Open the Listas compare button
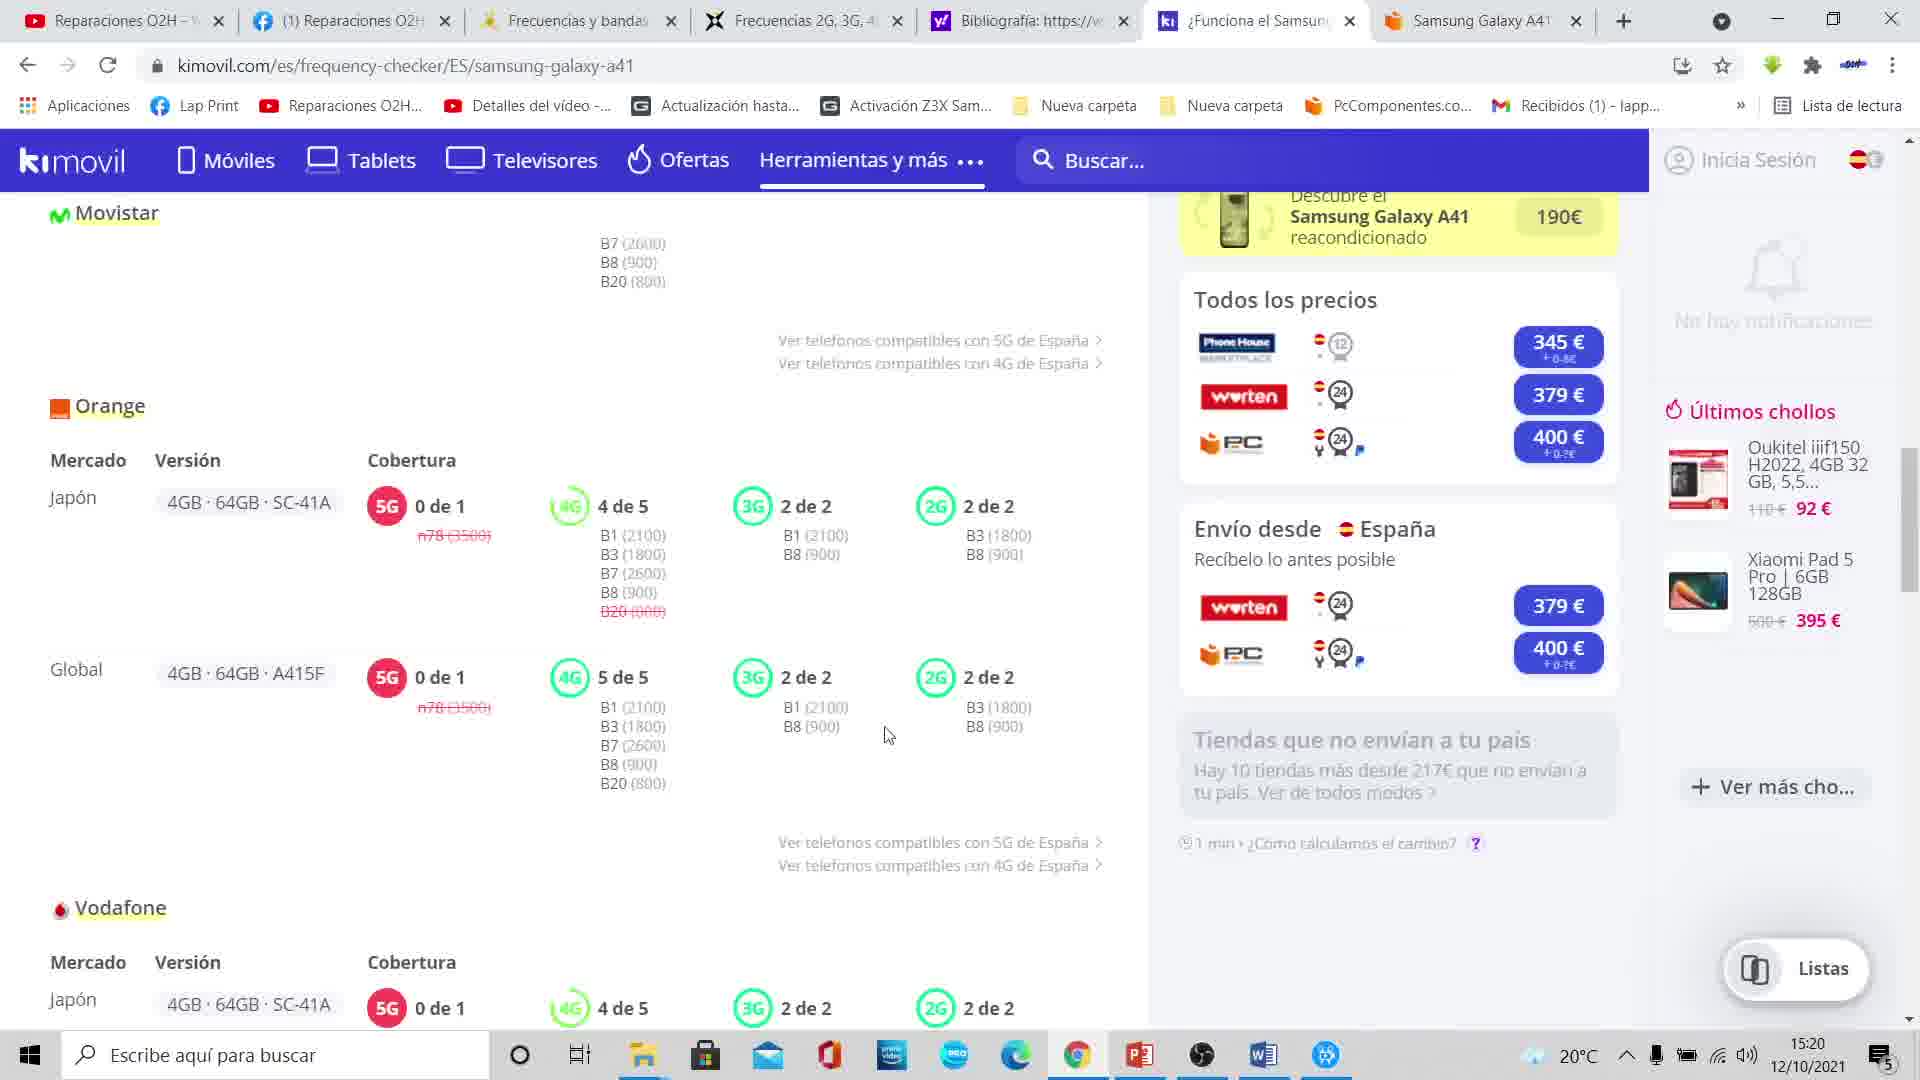This screenshot has width=1920, height=1080. coord(1796,969)
